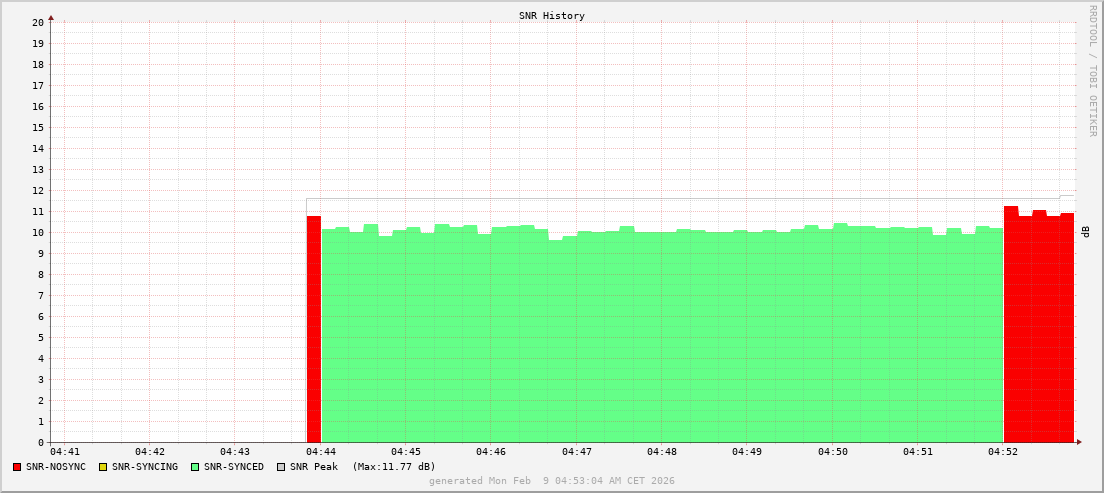This screenshot has width=1104, height=493.
Task: Click the dB unit label on right side
Action: click(x=1085, y=232)
